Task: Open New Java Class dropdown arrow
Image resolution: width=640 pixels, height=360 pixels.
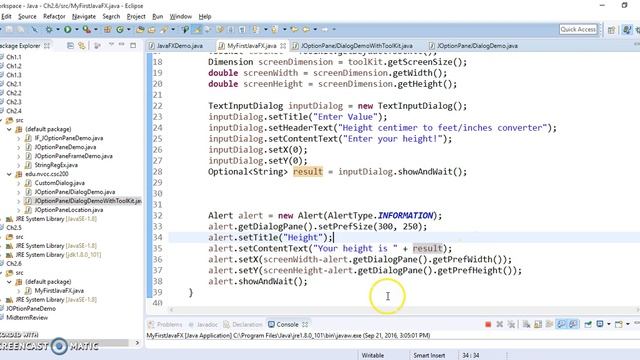Action: point(129,29)
